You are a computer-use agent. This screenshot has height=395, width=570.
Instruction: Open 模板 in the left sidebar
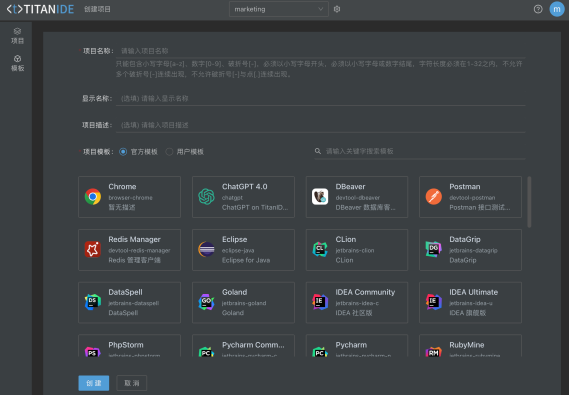coord(17,63)
